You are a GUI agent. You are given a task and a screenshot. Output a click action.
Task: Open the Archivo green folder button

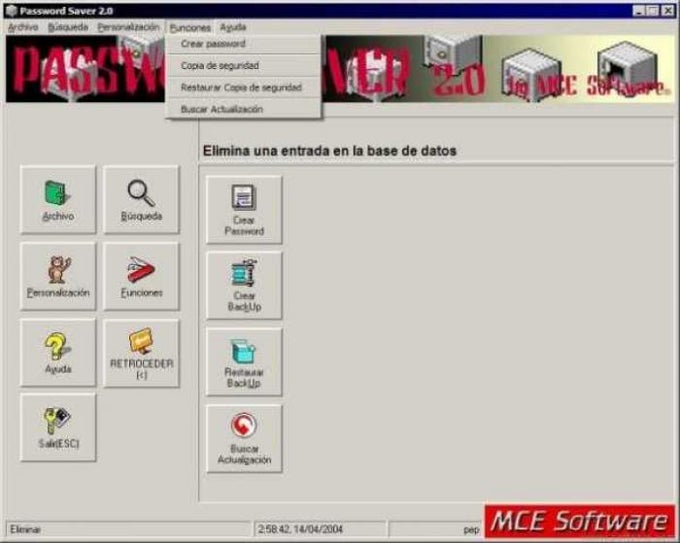click(58, 200)
